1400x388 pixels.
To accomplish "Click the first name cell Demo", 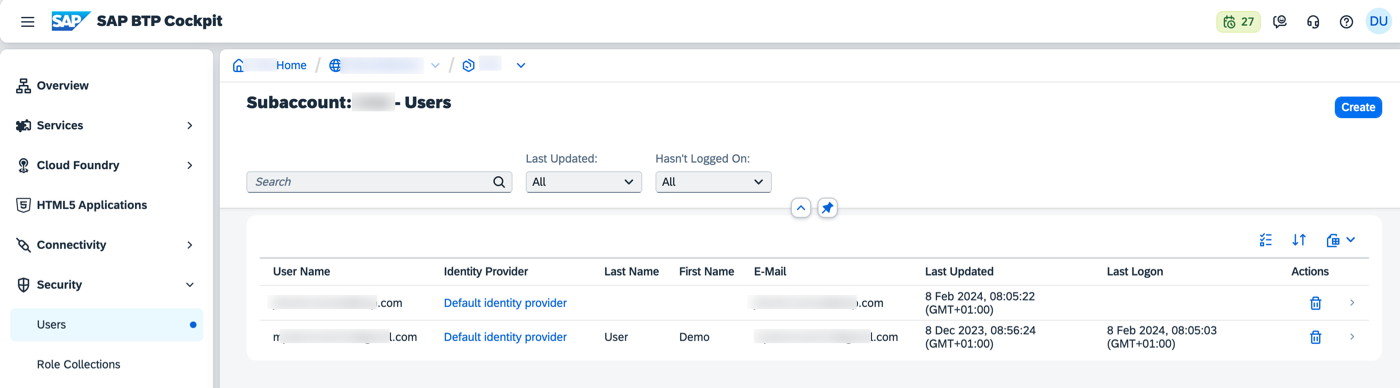I will (x=694, y=337).
